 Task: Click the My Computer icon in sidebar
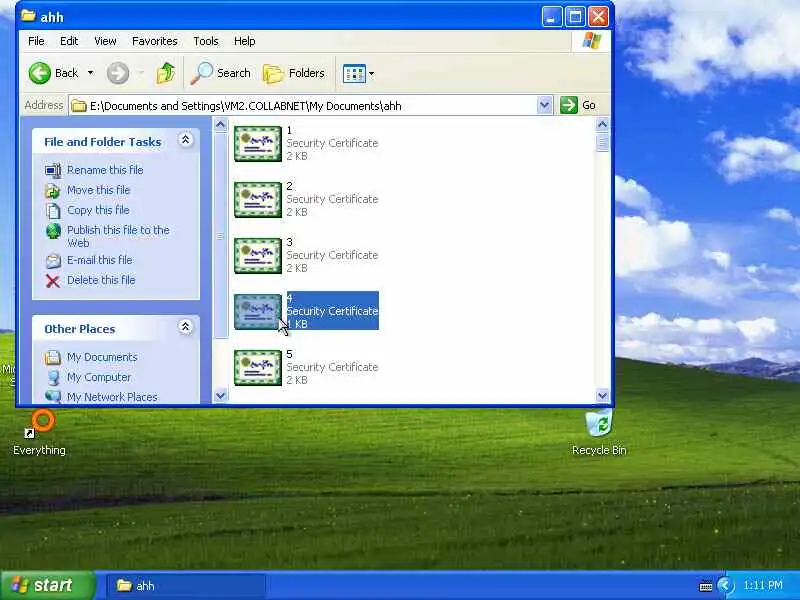click(53, 378)
